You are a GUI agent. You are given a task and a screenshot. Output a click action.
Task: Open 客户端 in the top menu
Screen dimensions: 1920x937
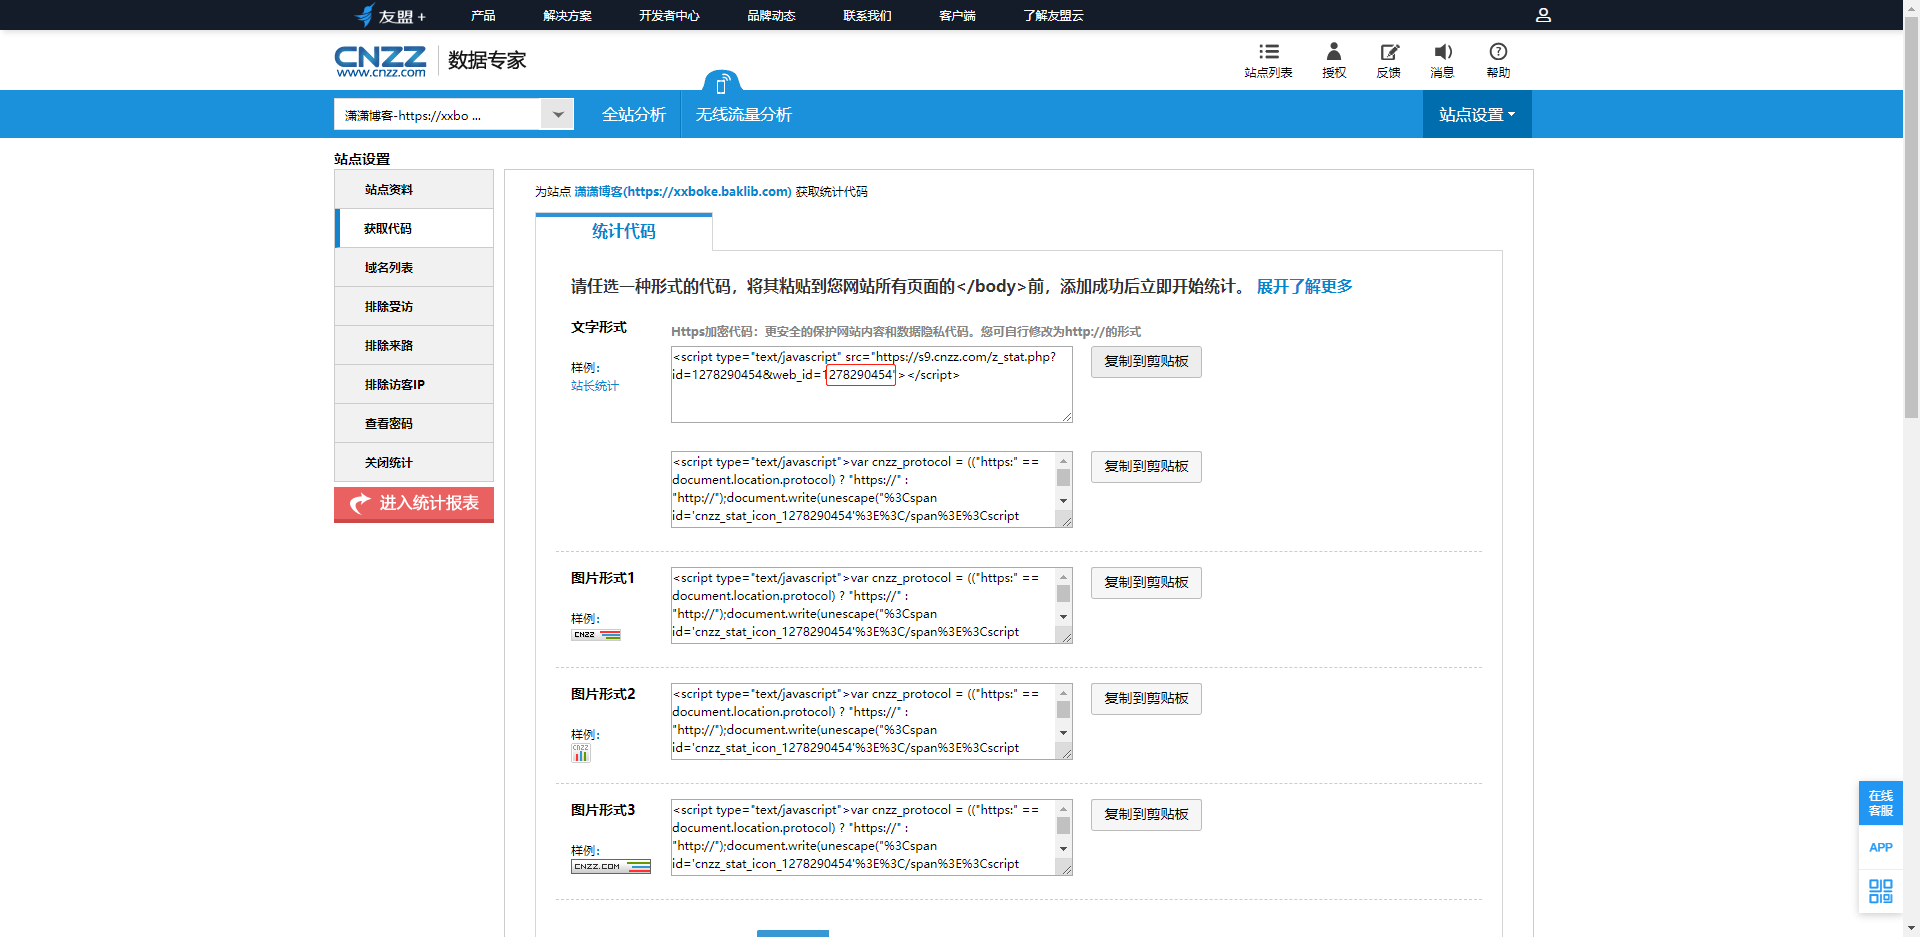(x=957, y=15)
